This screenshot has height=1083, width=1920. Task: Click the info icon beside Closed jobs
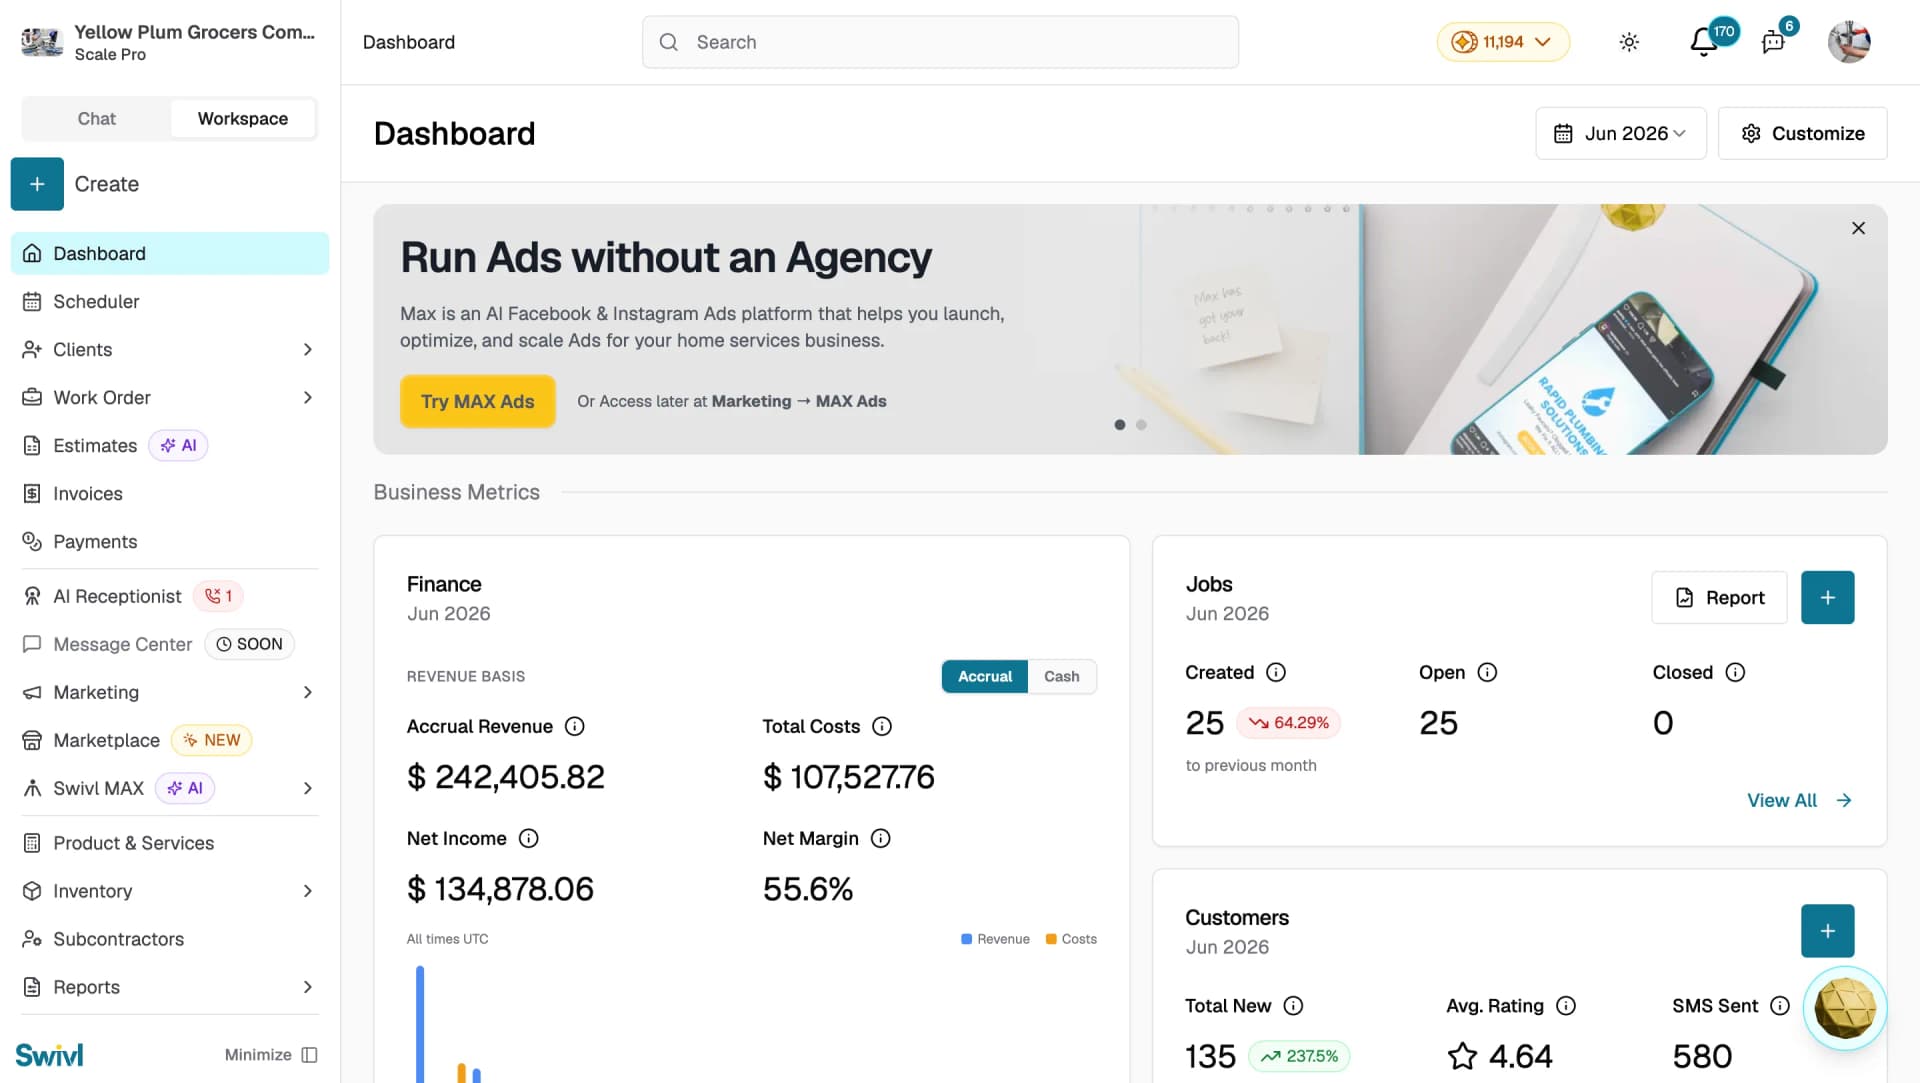tap(1735, 672)
